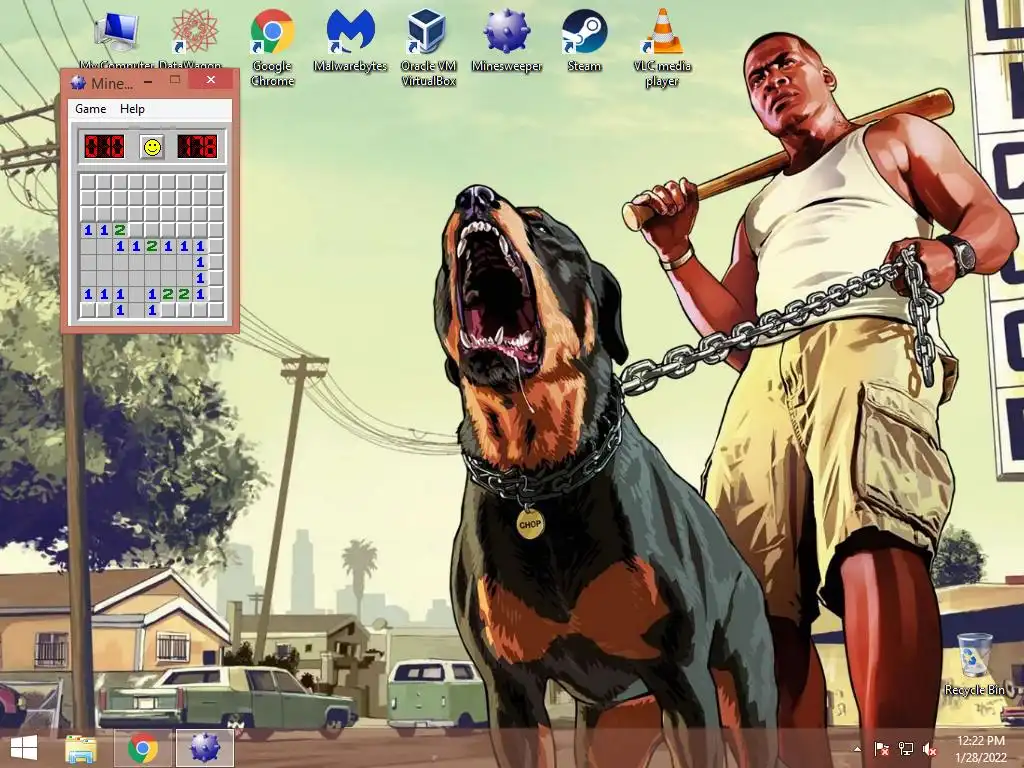Select the Minesweeper desktop icon
The height and width of the screenshot is (768, 1024).
tap(507, 40)
